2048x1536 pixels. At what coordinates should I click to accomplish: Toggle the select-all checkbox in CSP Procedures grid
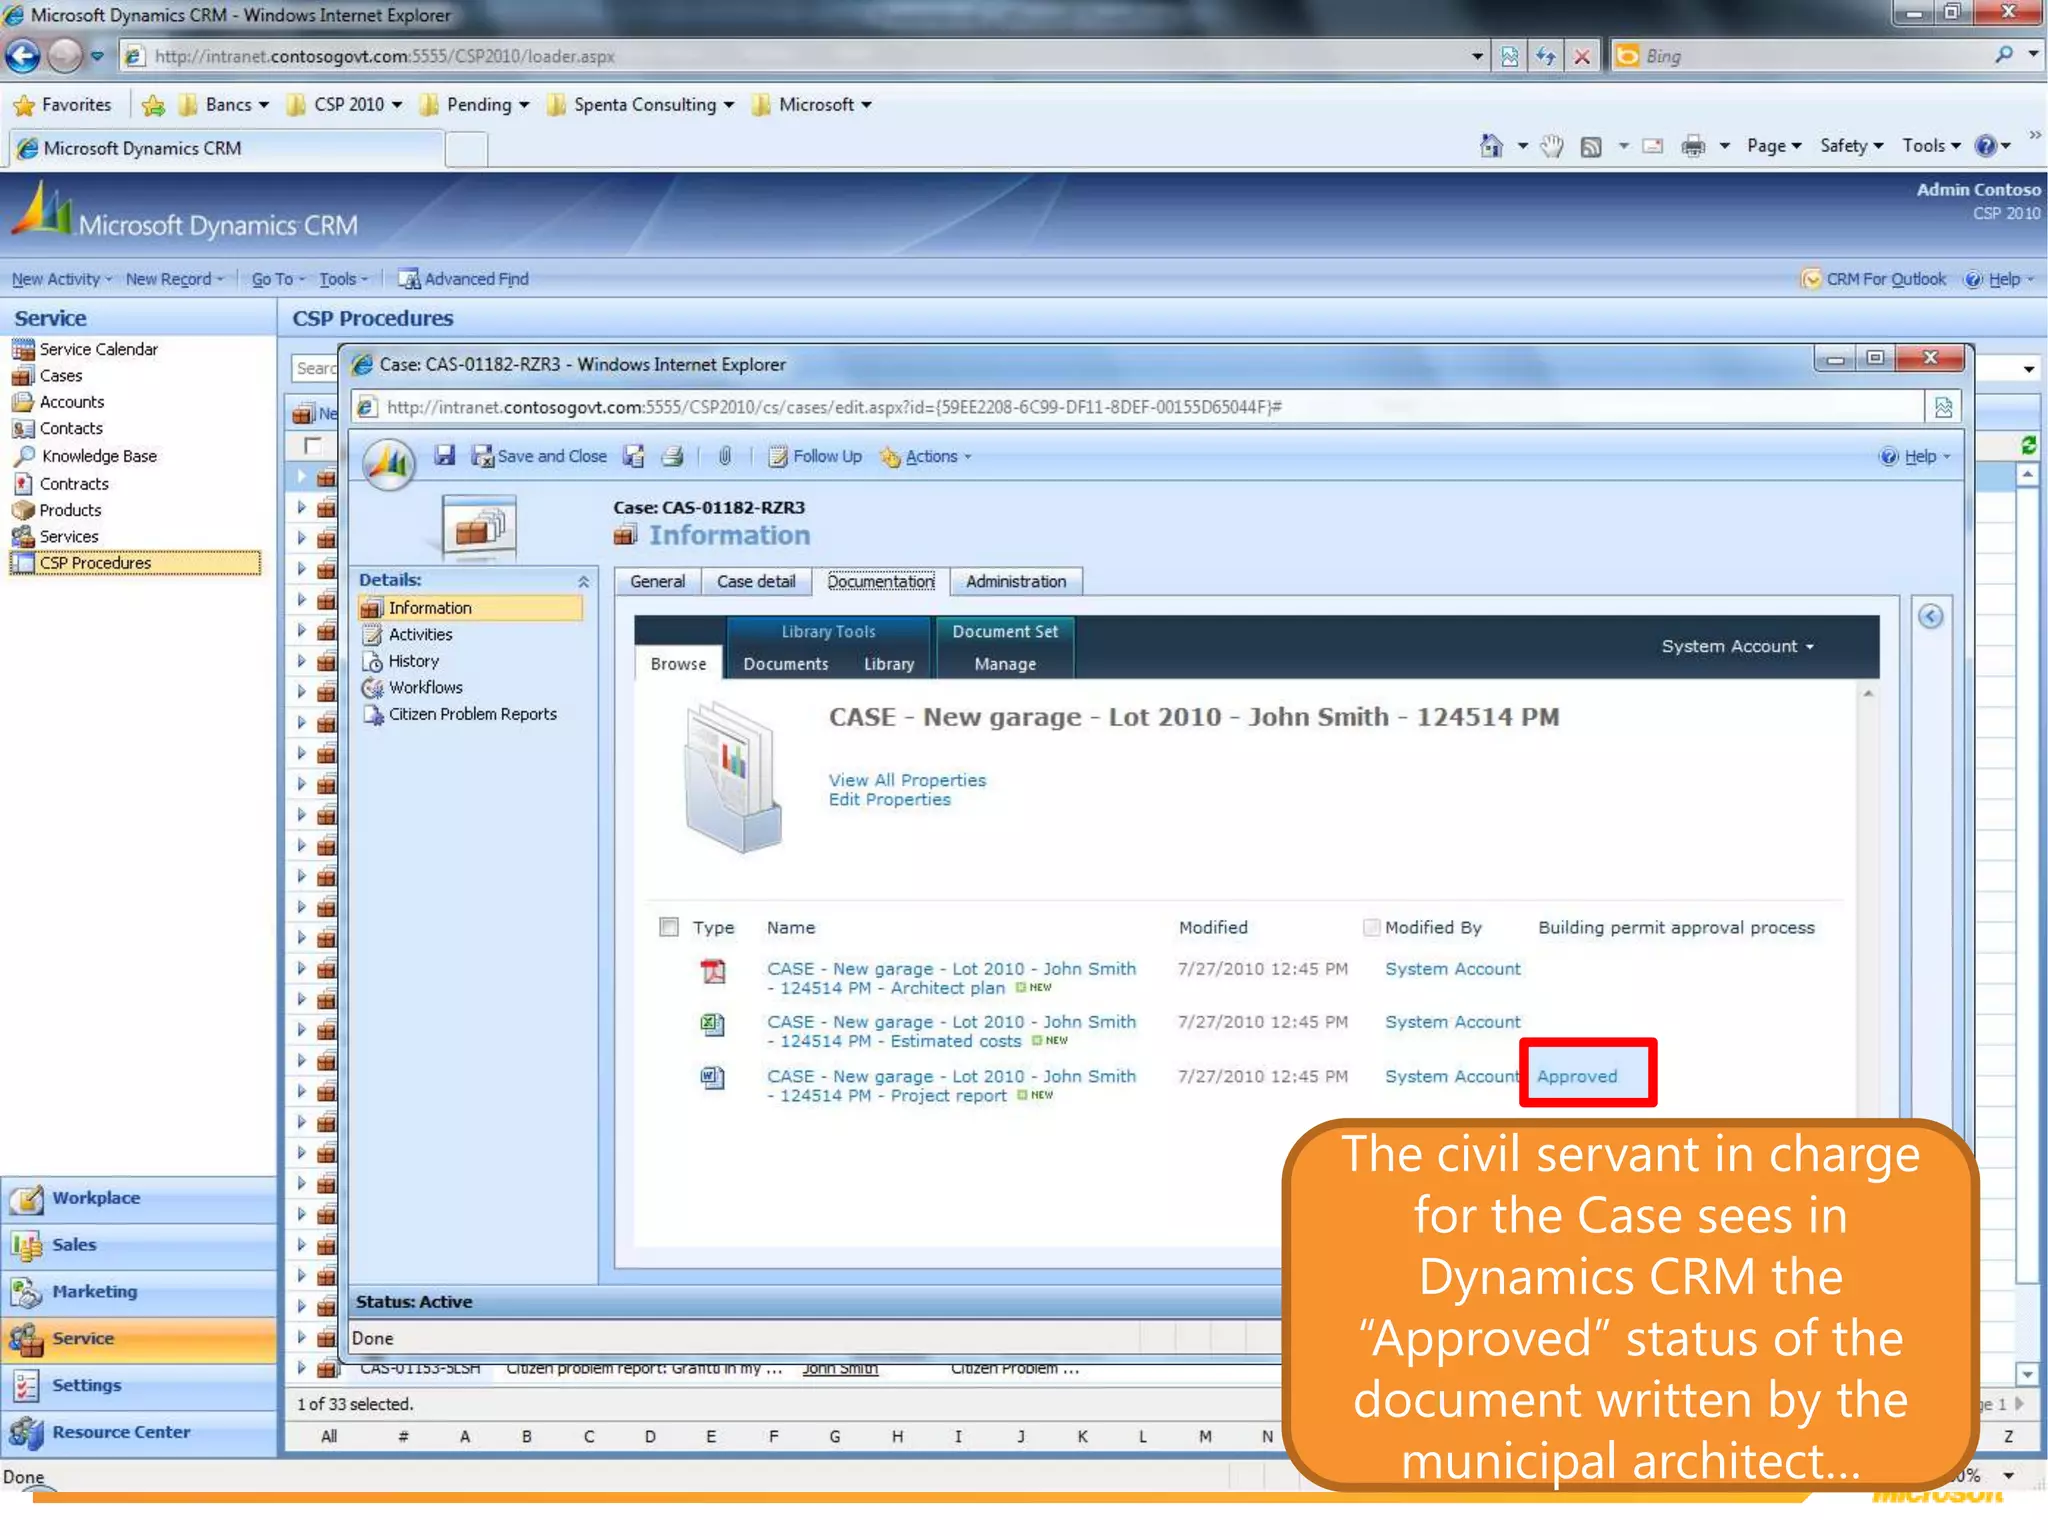coord(313,445)
